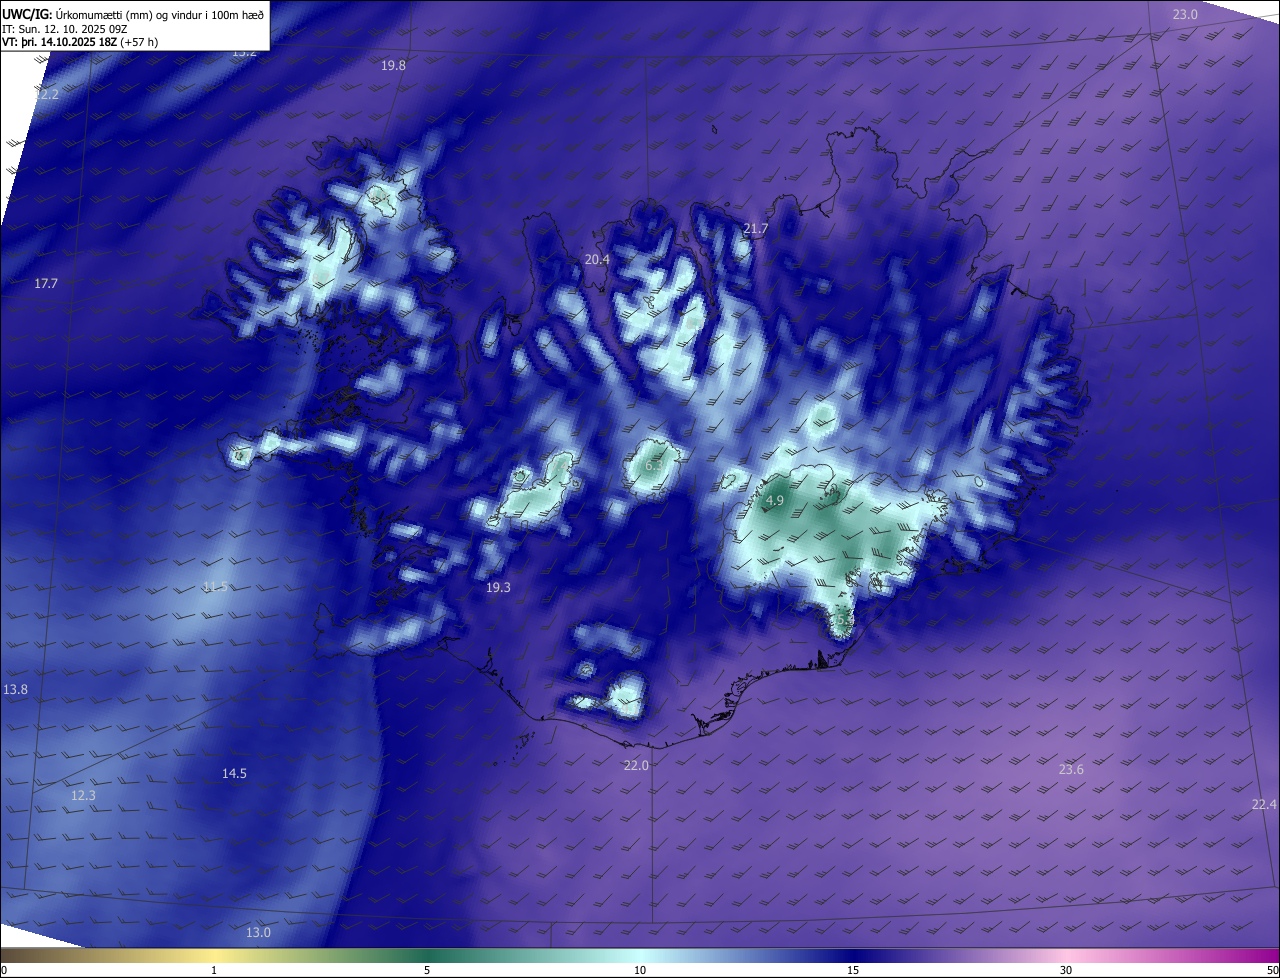The image size is (1280, 978).
Task: Click the 12.3 value label on the map
Action: tap(83, 796)
